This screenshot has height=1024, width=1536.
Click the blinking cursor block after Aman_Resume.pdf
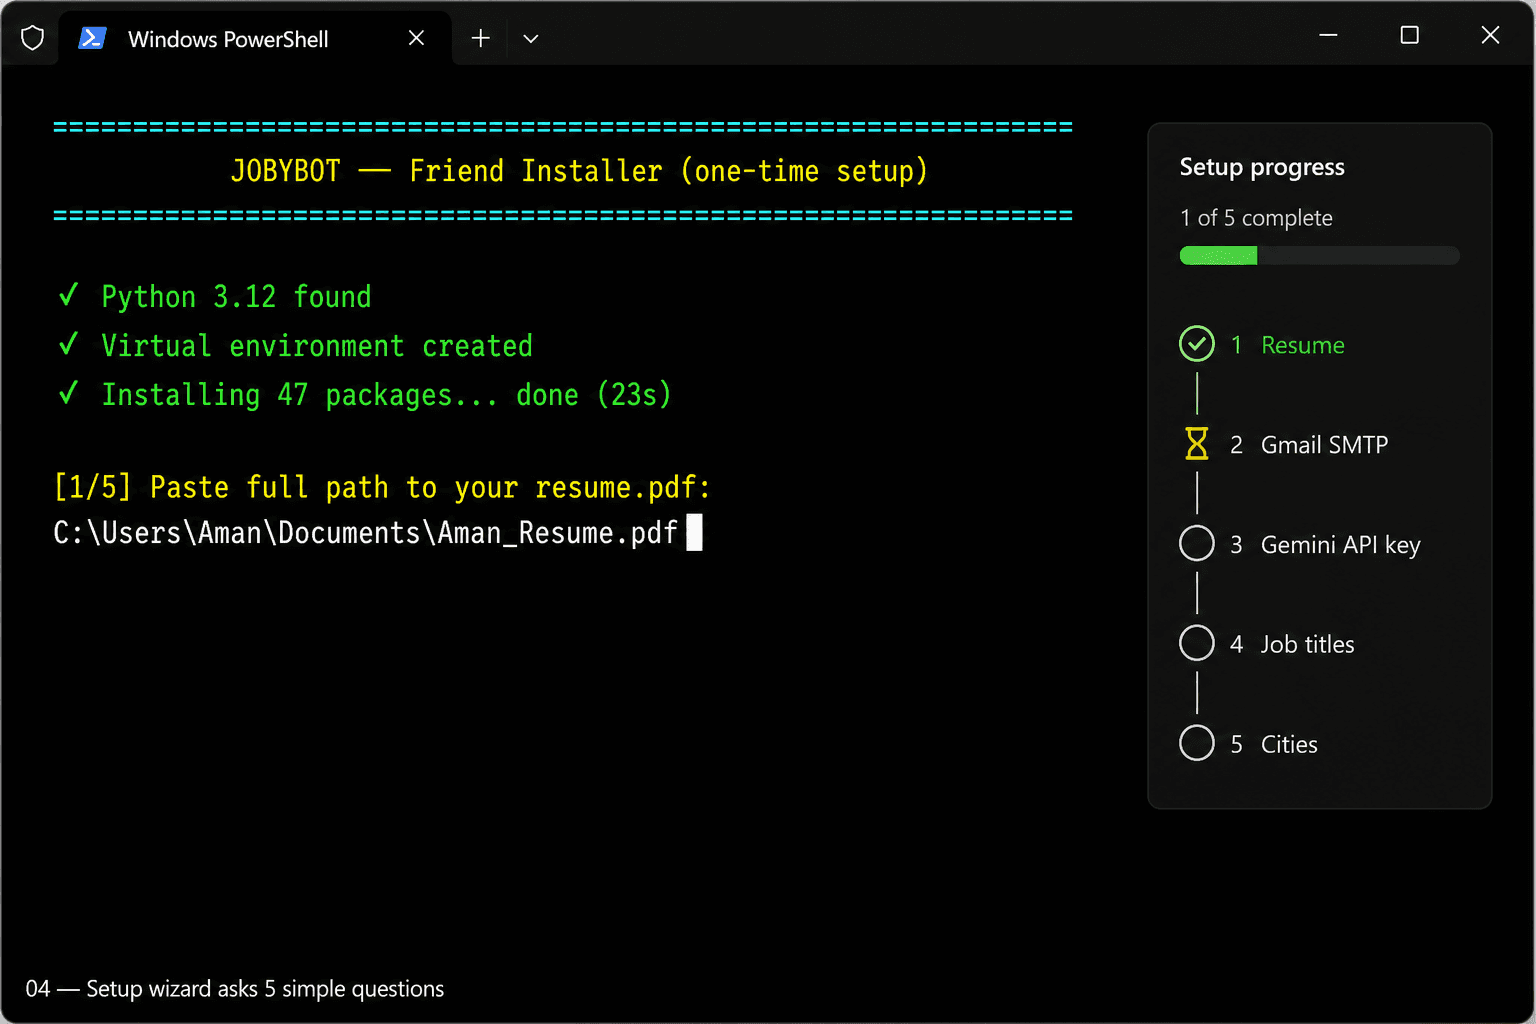[x=695, y=532]
